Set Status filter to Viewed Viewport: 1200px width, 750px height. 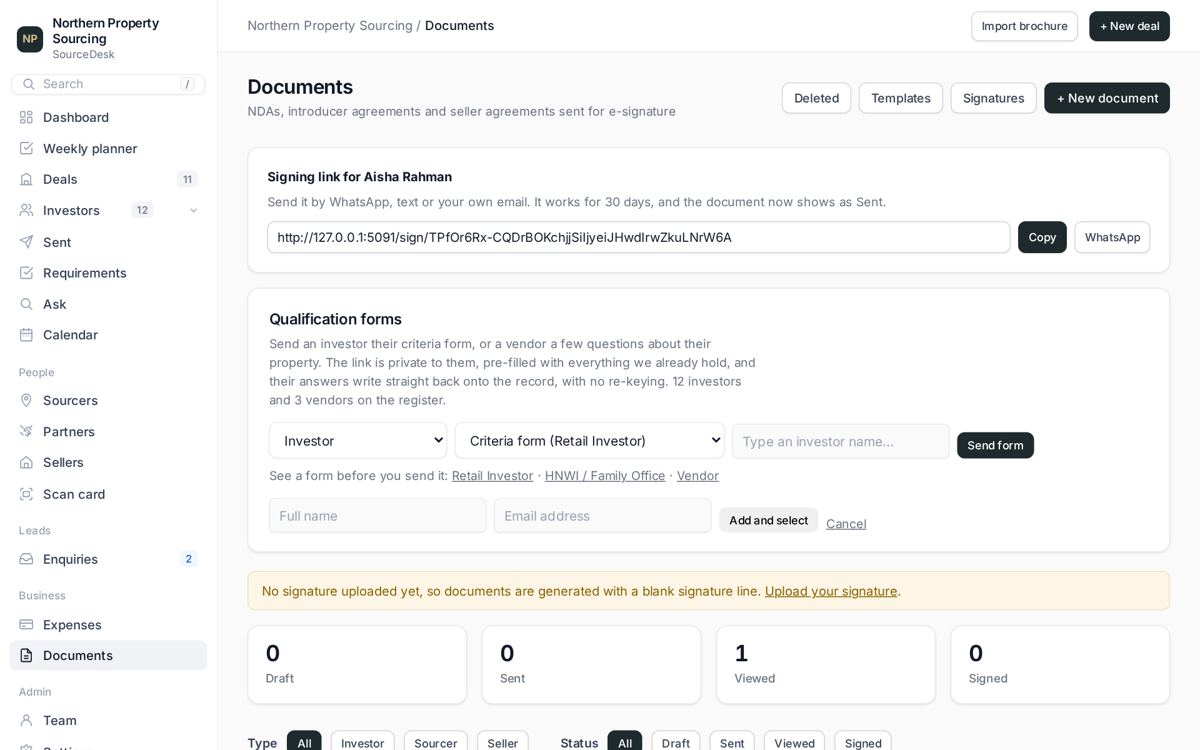[x=795, y=743]
